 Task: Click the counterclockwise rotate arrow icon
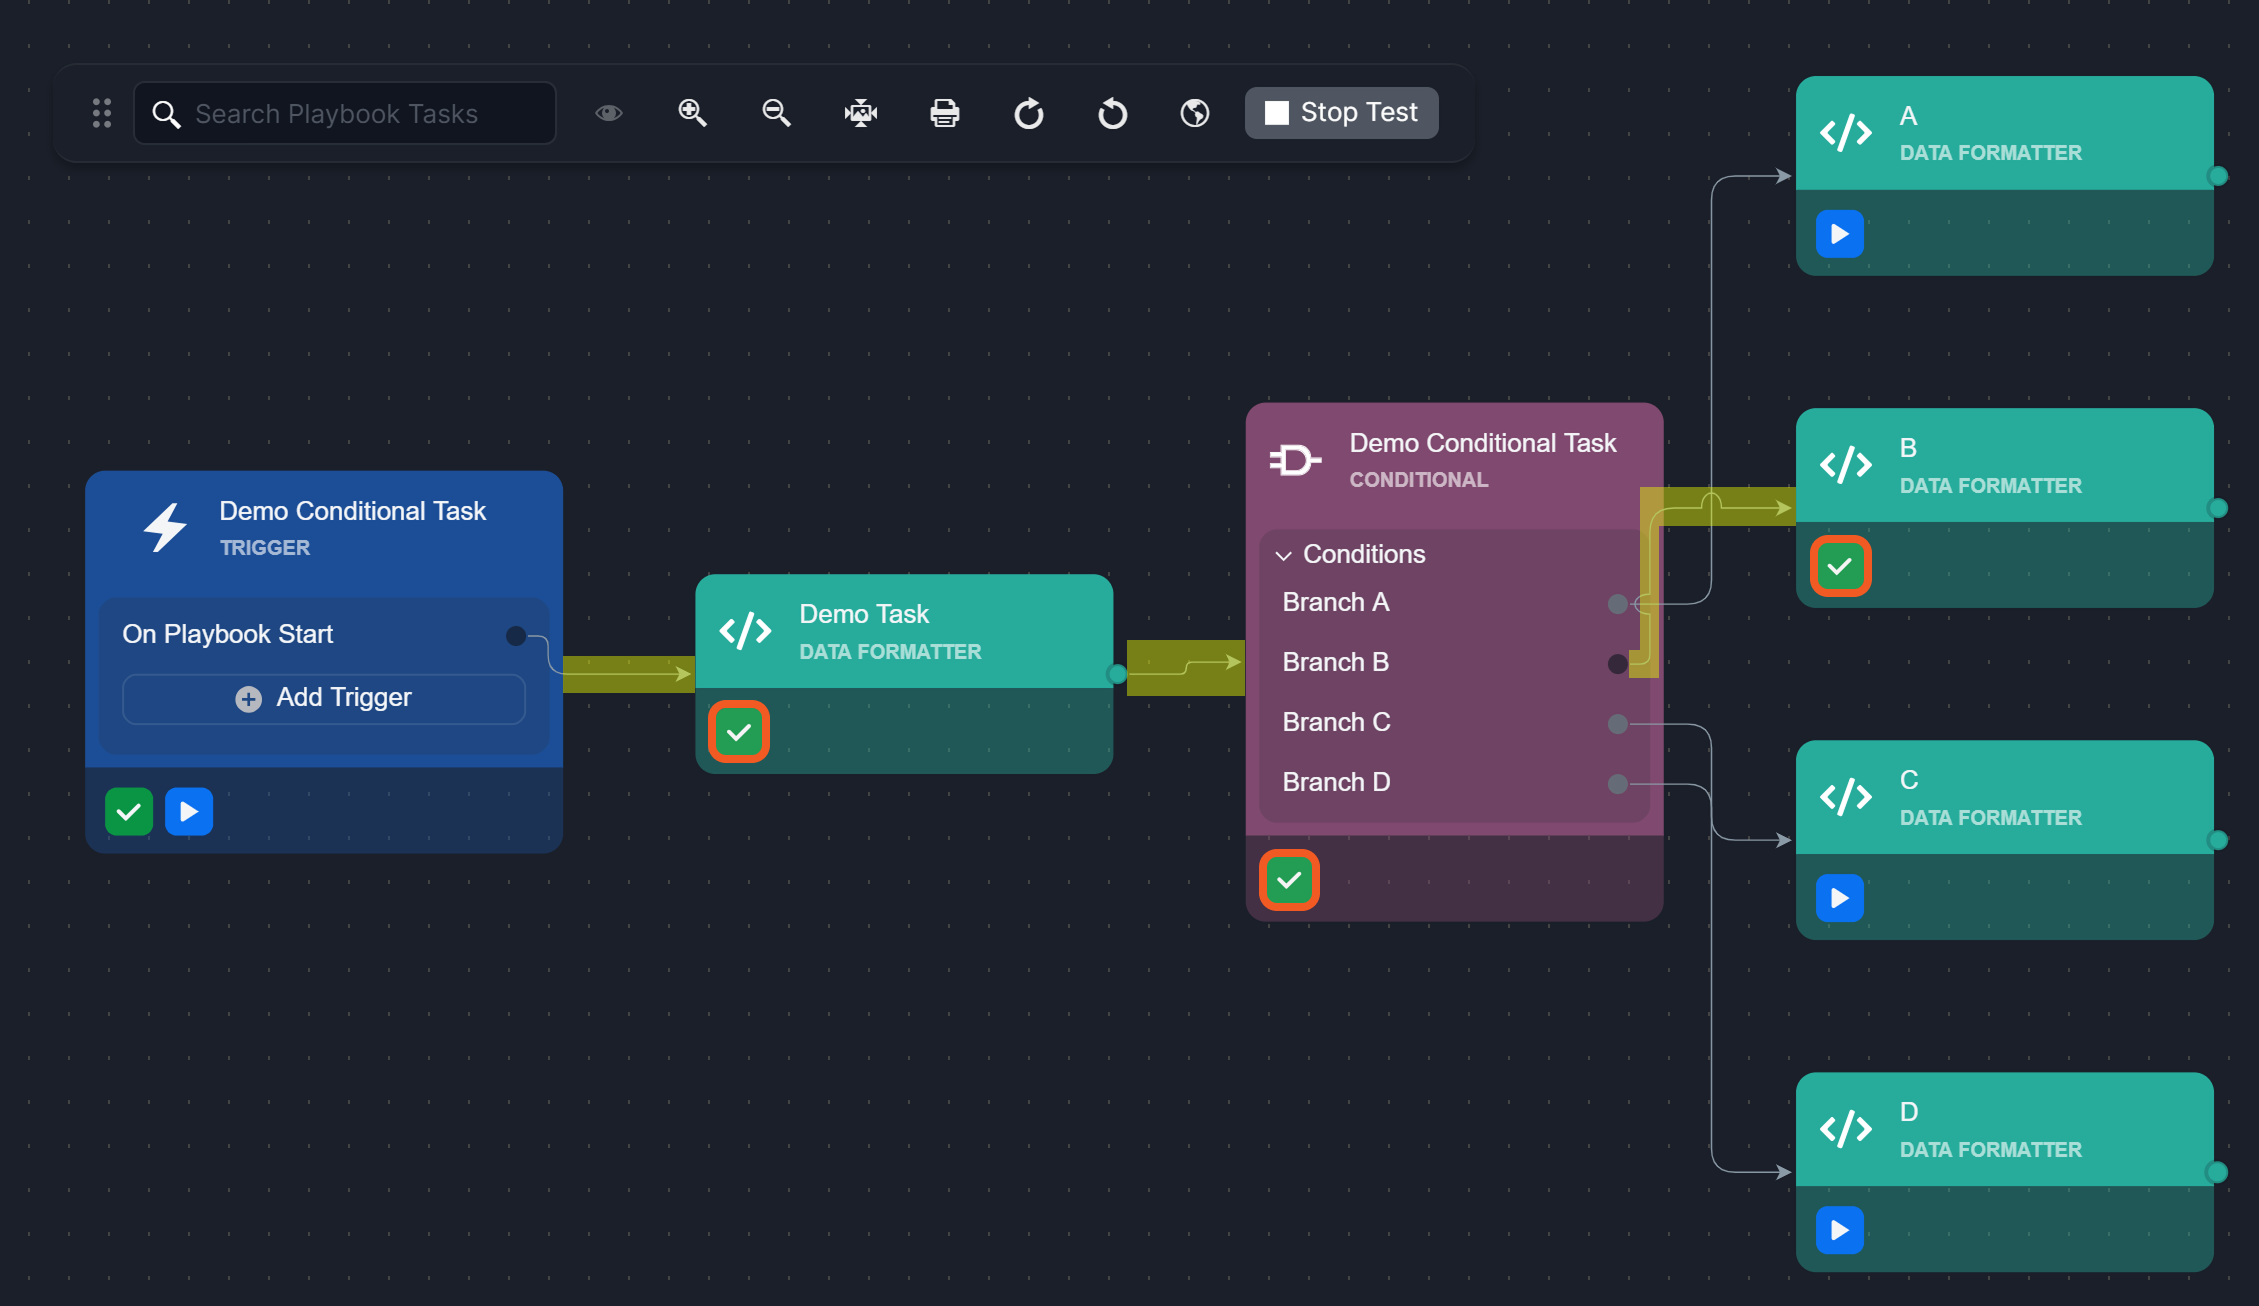pyautogui.click(x=1112, y=113)
